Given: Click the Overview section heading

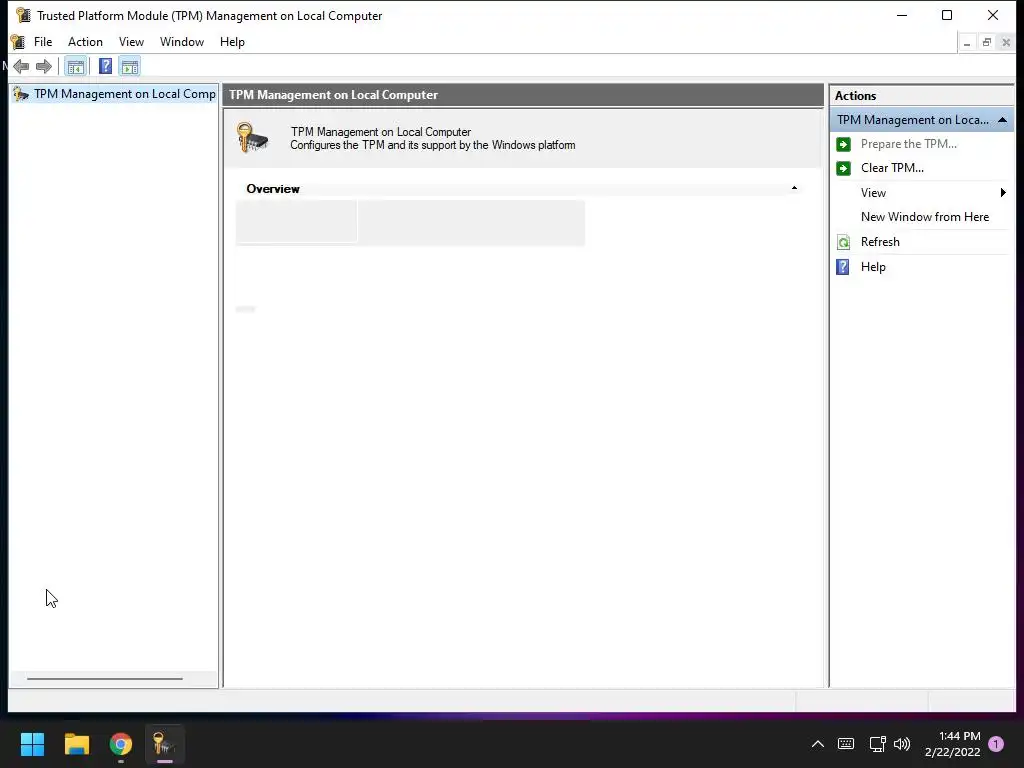Looking at the screenshot, I should (x=273, y=189).
